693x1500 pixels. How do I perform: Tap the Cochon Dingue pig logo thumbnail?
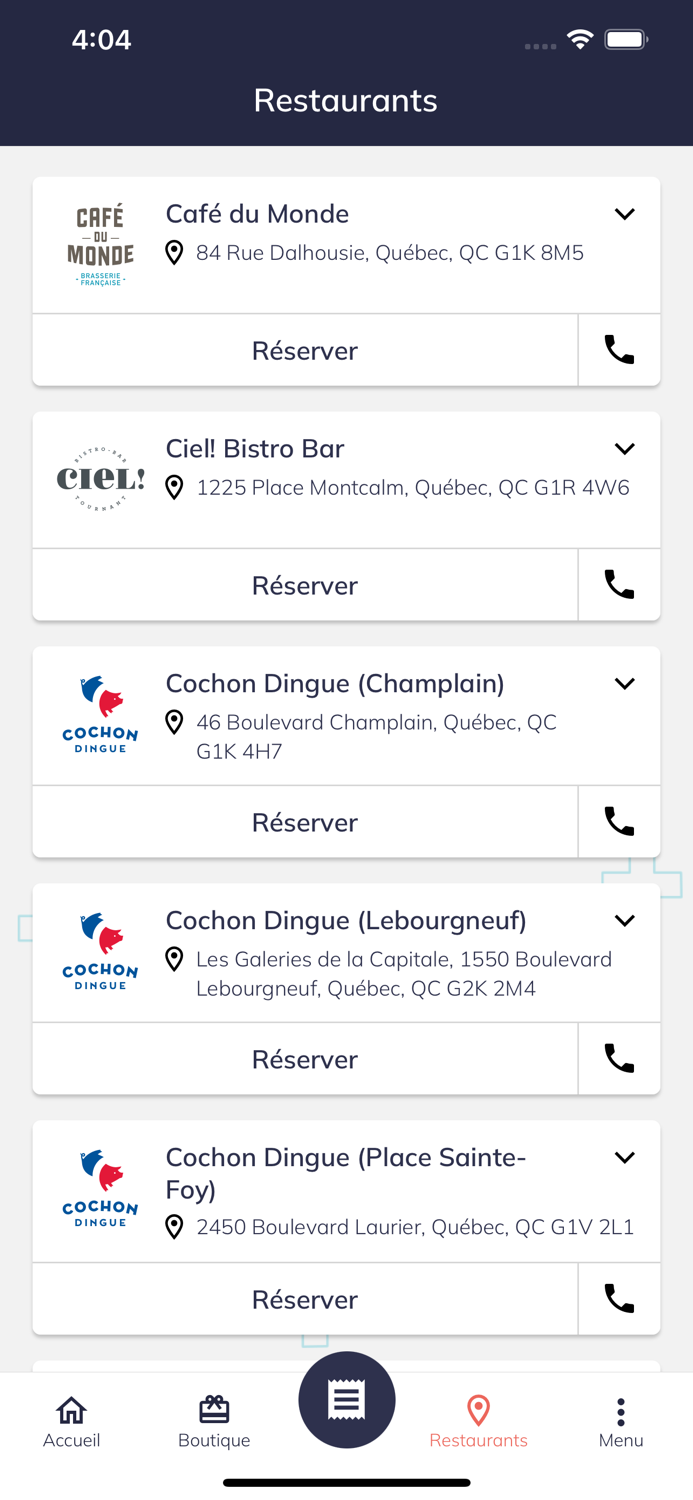tap(99, 714)
